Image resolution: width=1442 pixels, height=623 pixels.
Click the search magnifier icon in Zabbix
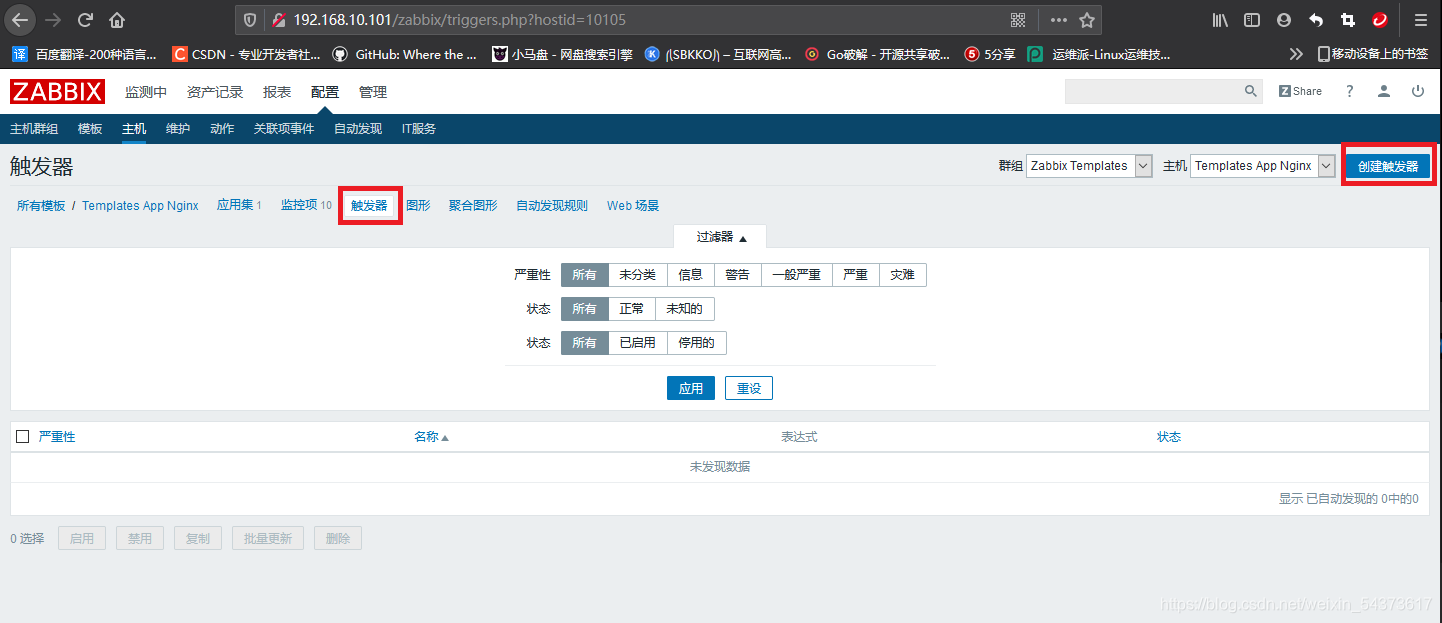point(1251,91)
